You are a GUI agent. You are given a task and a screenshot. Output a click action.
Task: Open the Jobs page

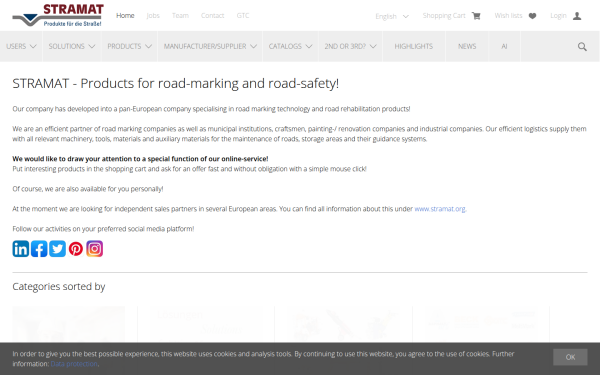point(153,15)
